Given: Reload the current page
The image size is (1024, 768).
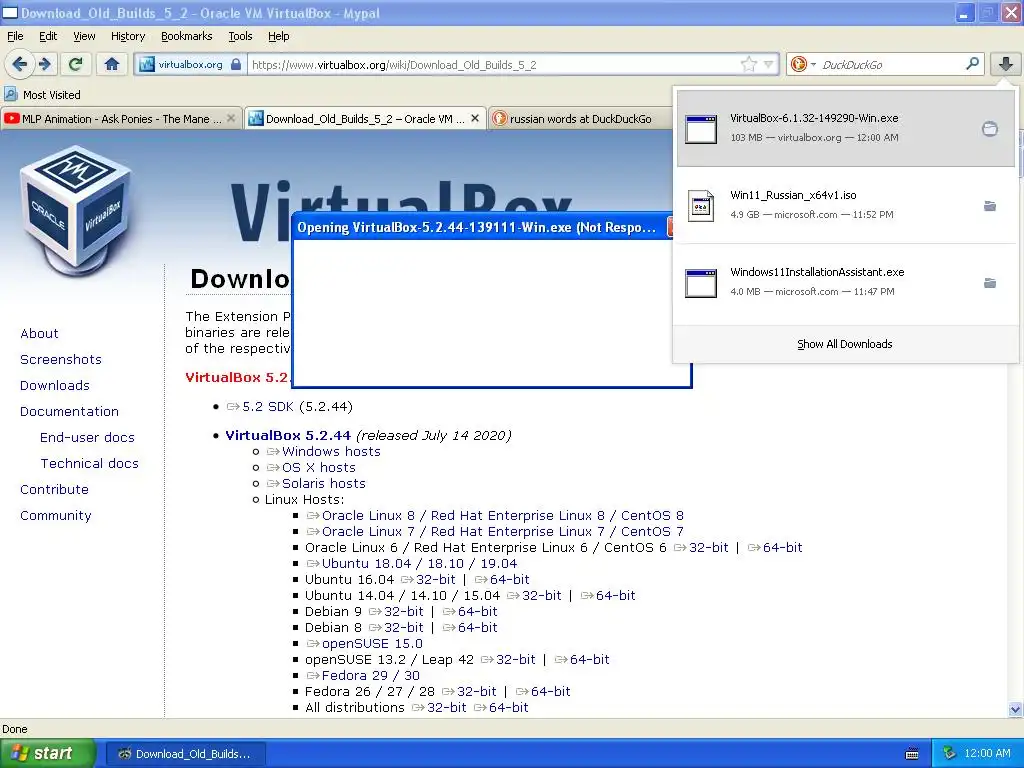Looking at the screenshot, I should pos(76,64).
